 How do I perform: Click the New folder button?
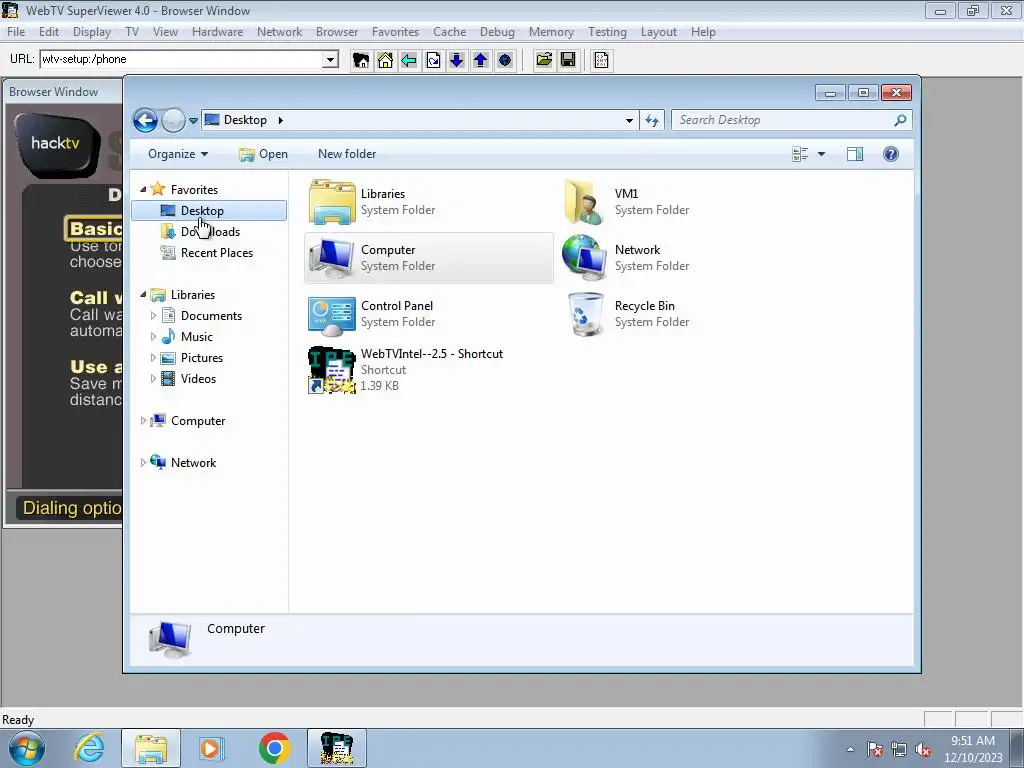click(347, 154)
